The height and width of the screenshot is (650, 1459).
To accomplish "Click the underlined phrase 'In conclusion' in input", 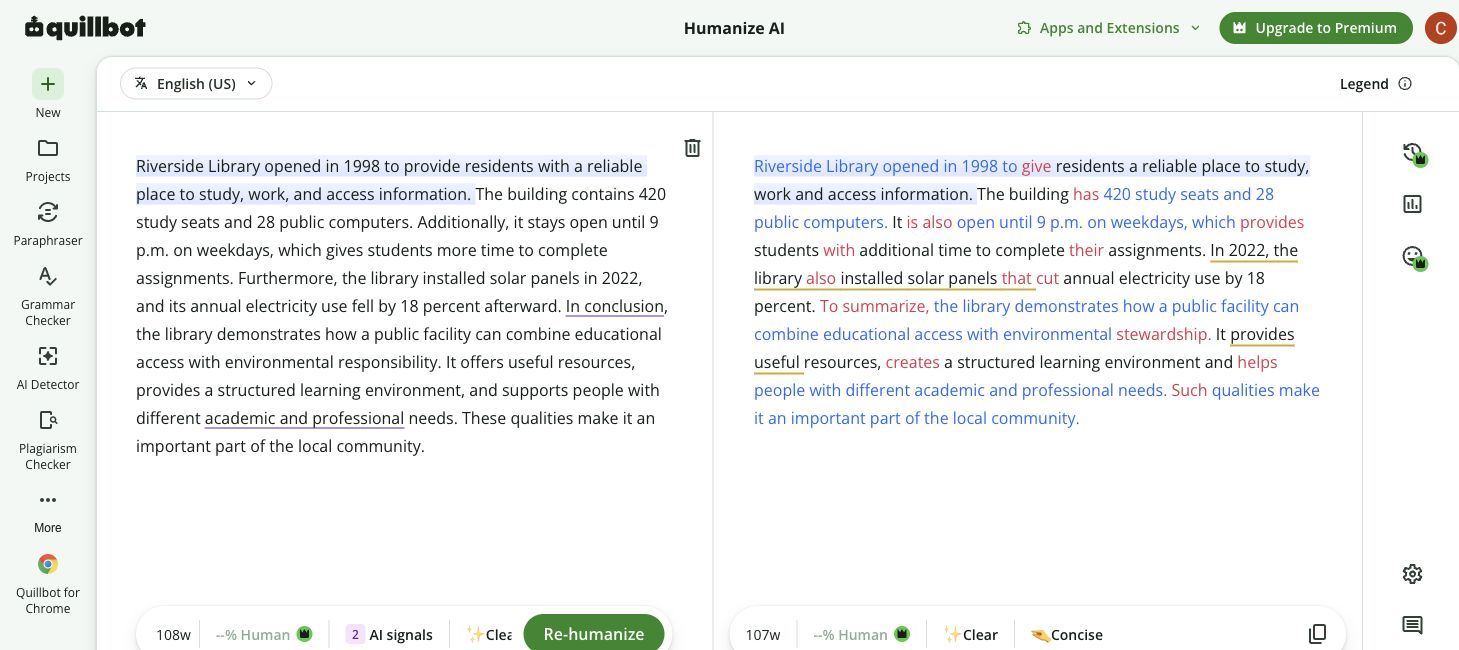I will 614,306.
